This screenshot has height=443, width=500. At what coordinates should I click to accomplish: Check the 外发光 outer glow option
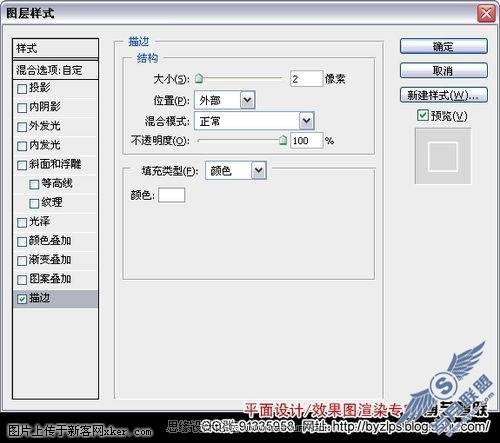22,127
